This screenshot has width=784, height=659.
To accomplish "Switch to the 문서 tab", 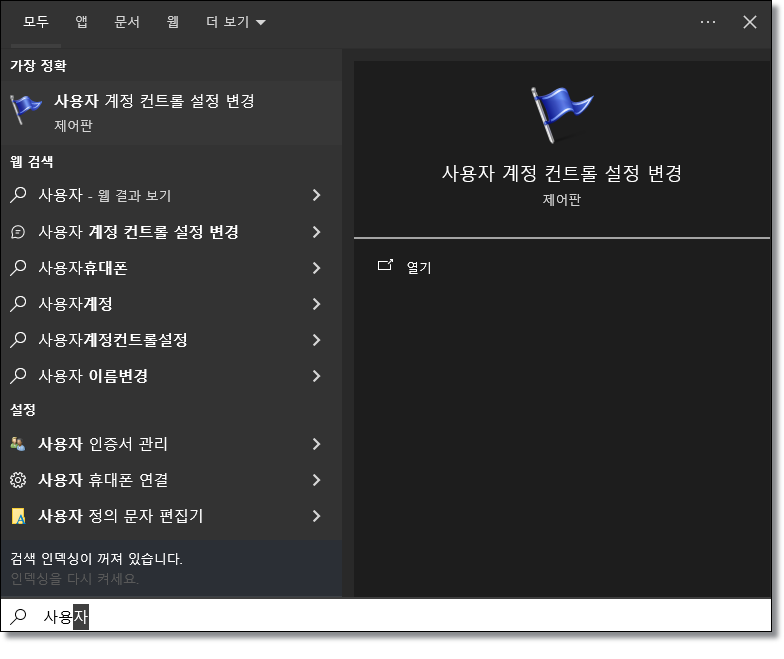I will click(x=127, y=22).
